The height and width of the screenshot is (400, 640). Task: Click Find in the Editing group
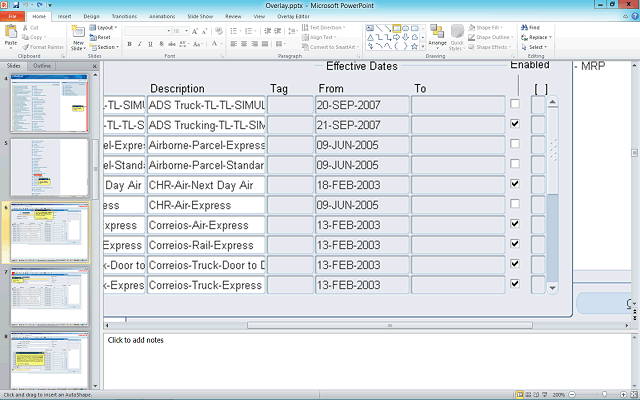[x=533, y=27]
